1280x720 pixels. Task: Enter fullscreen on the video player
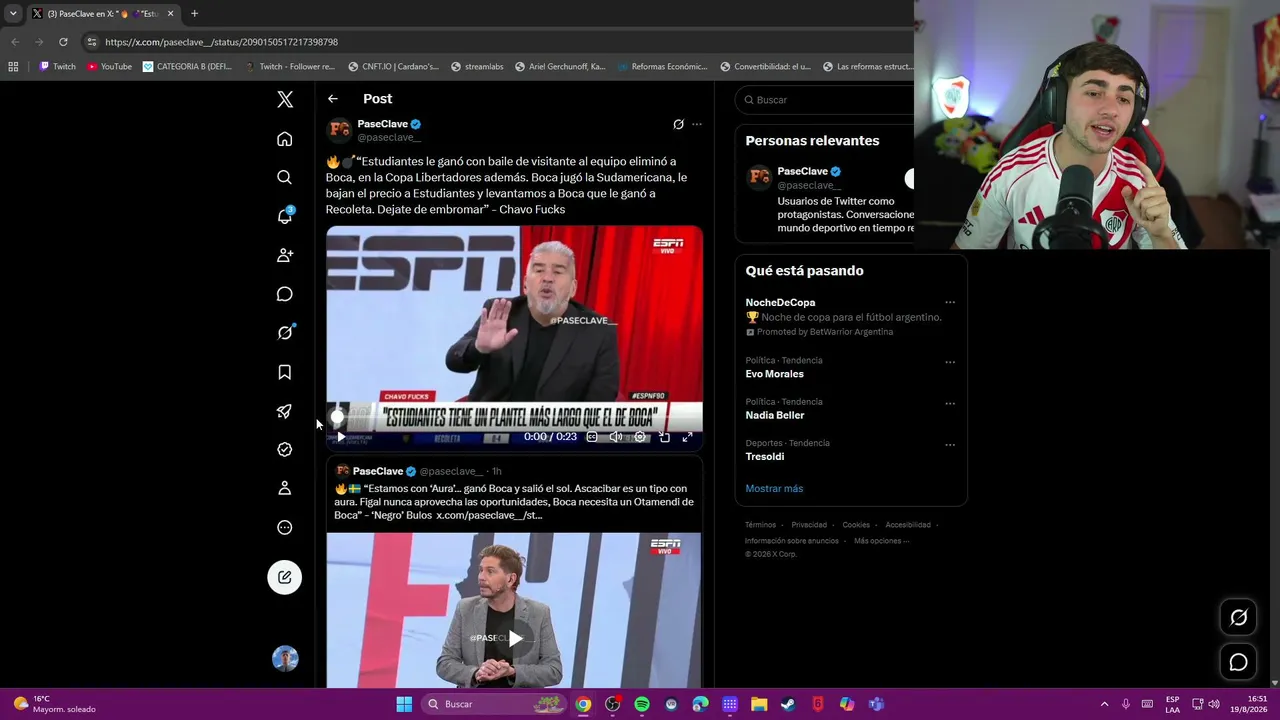click(x=688, y=437)
